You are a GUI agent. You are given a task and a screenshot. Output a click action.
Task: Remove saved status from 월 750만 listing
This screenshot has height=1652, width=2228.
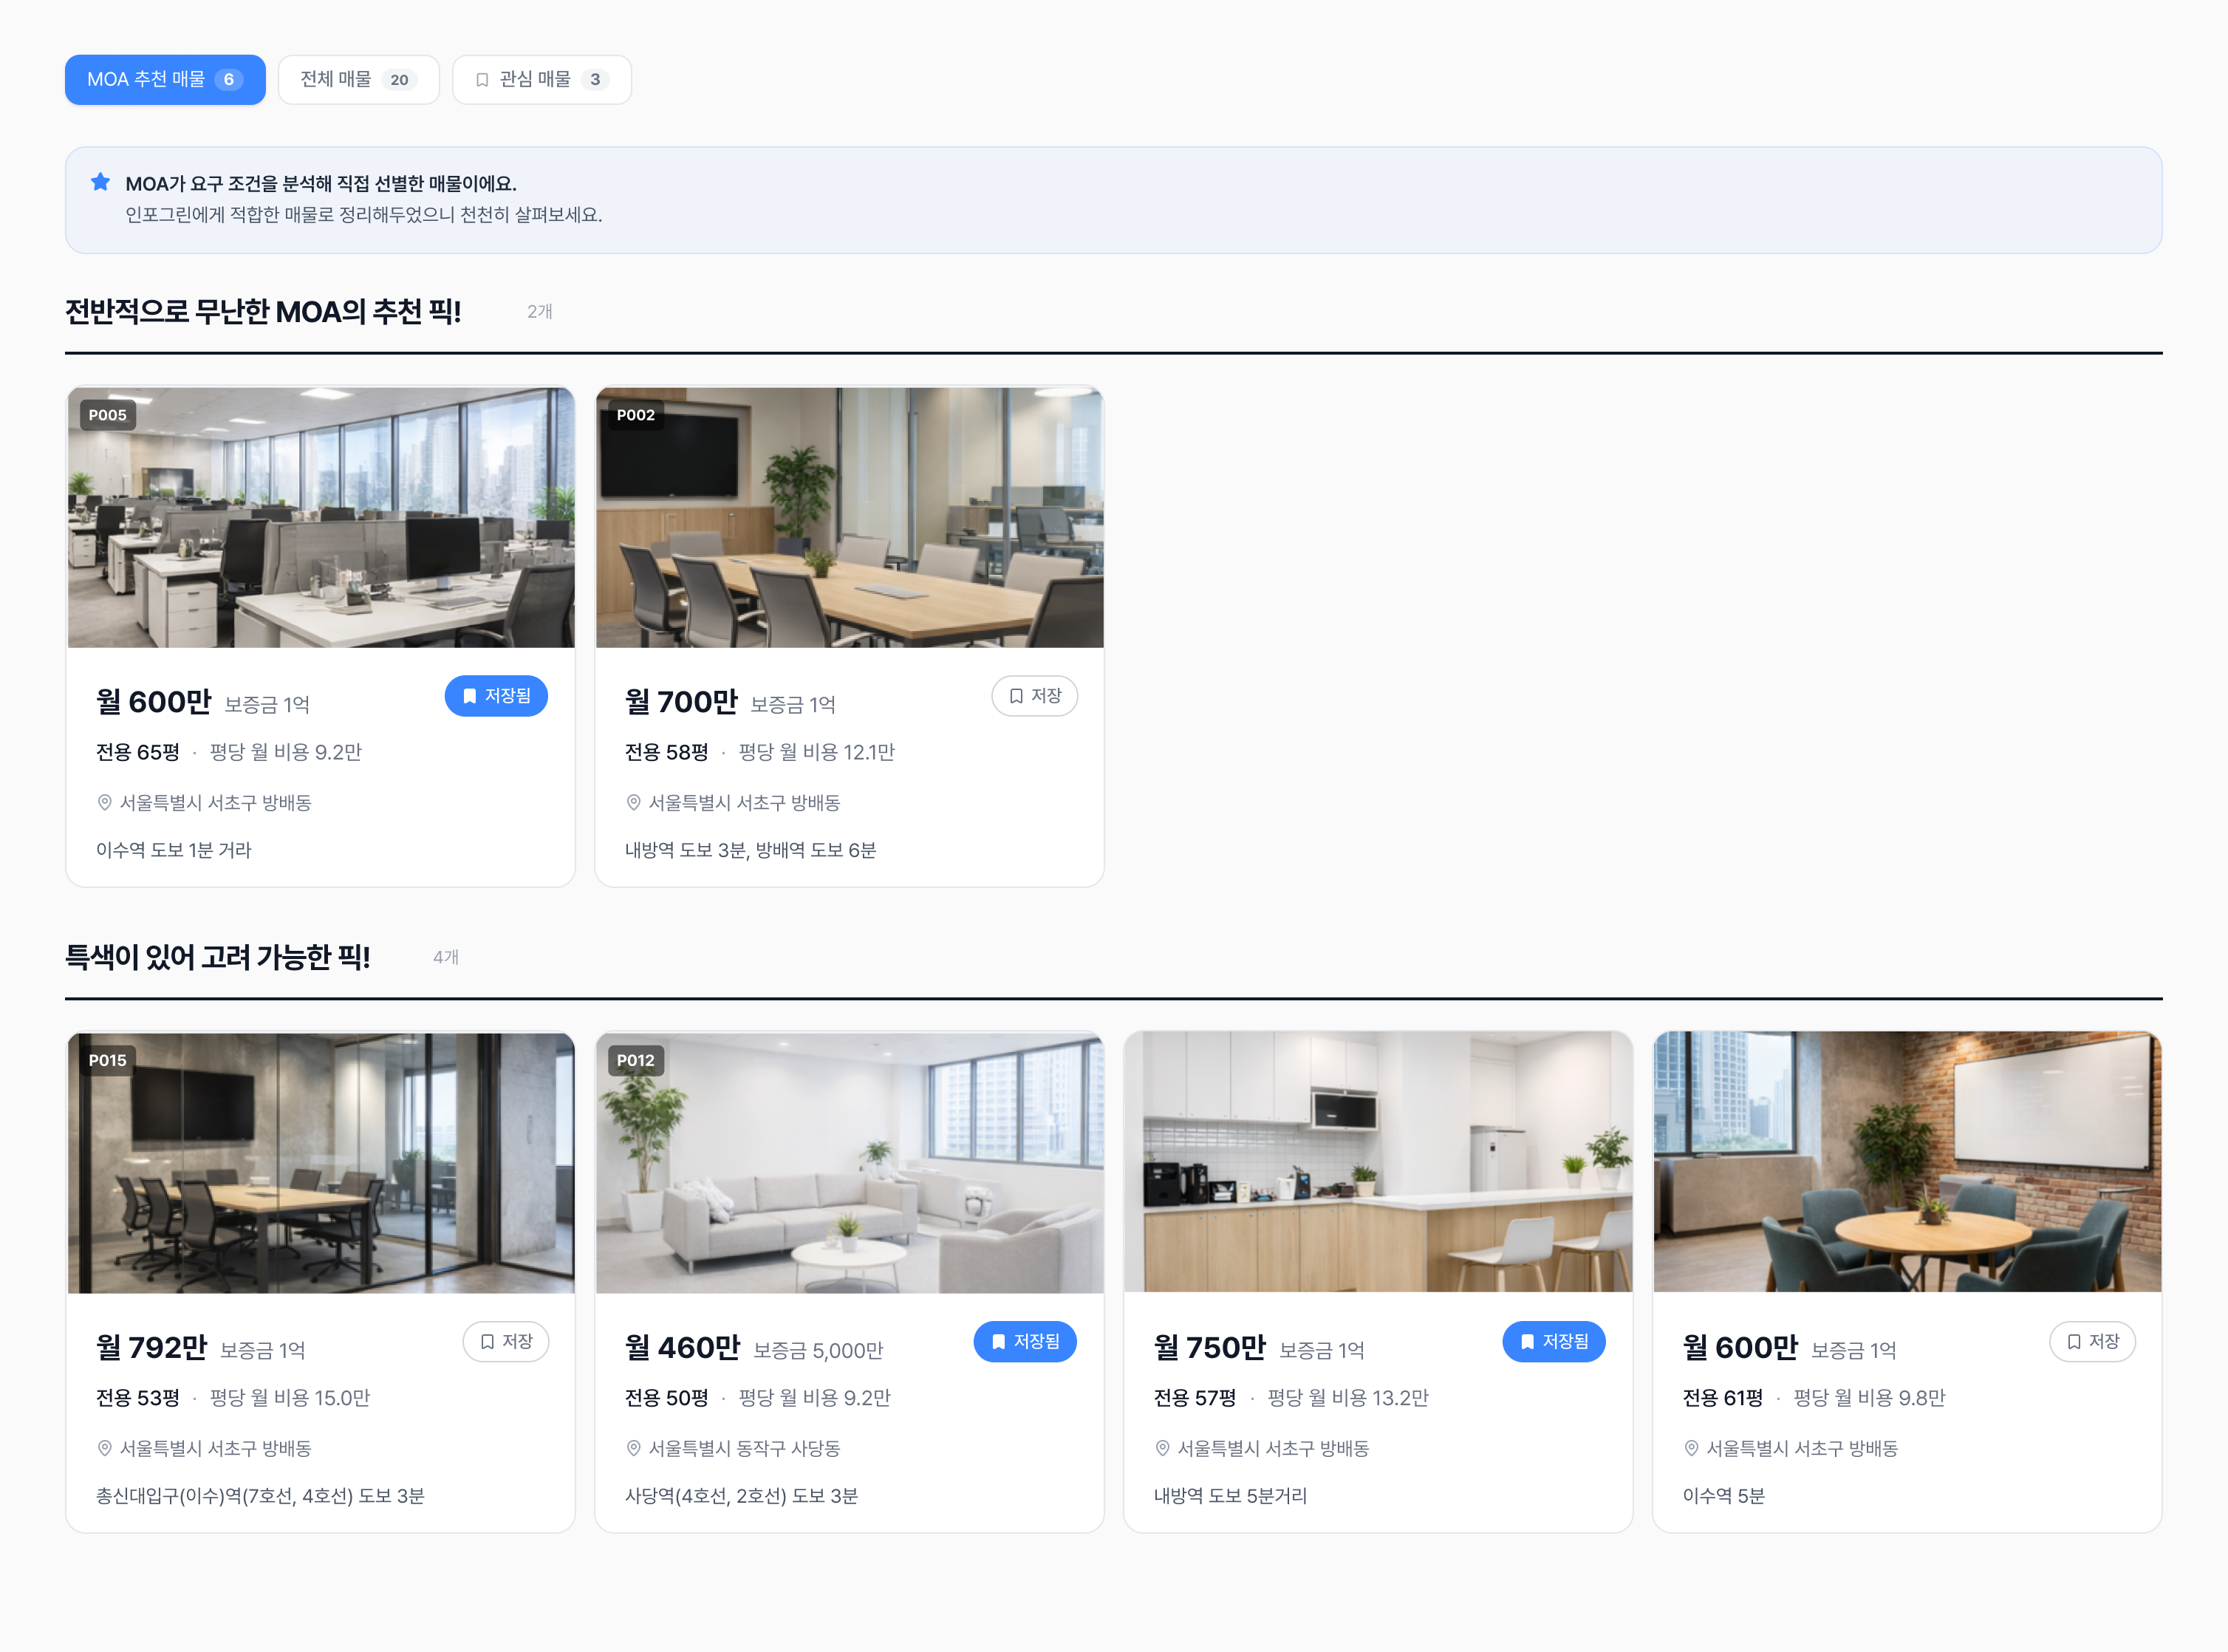click(x=1554, y=1342)
